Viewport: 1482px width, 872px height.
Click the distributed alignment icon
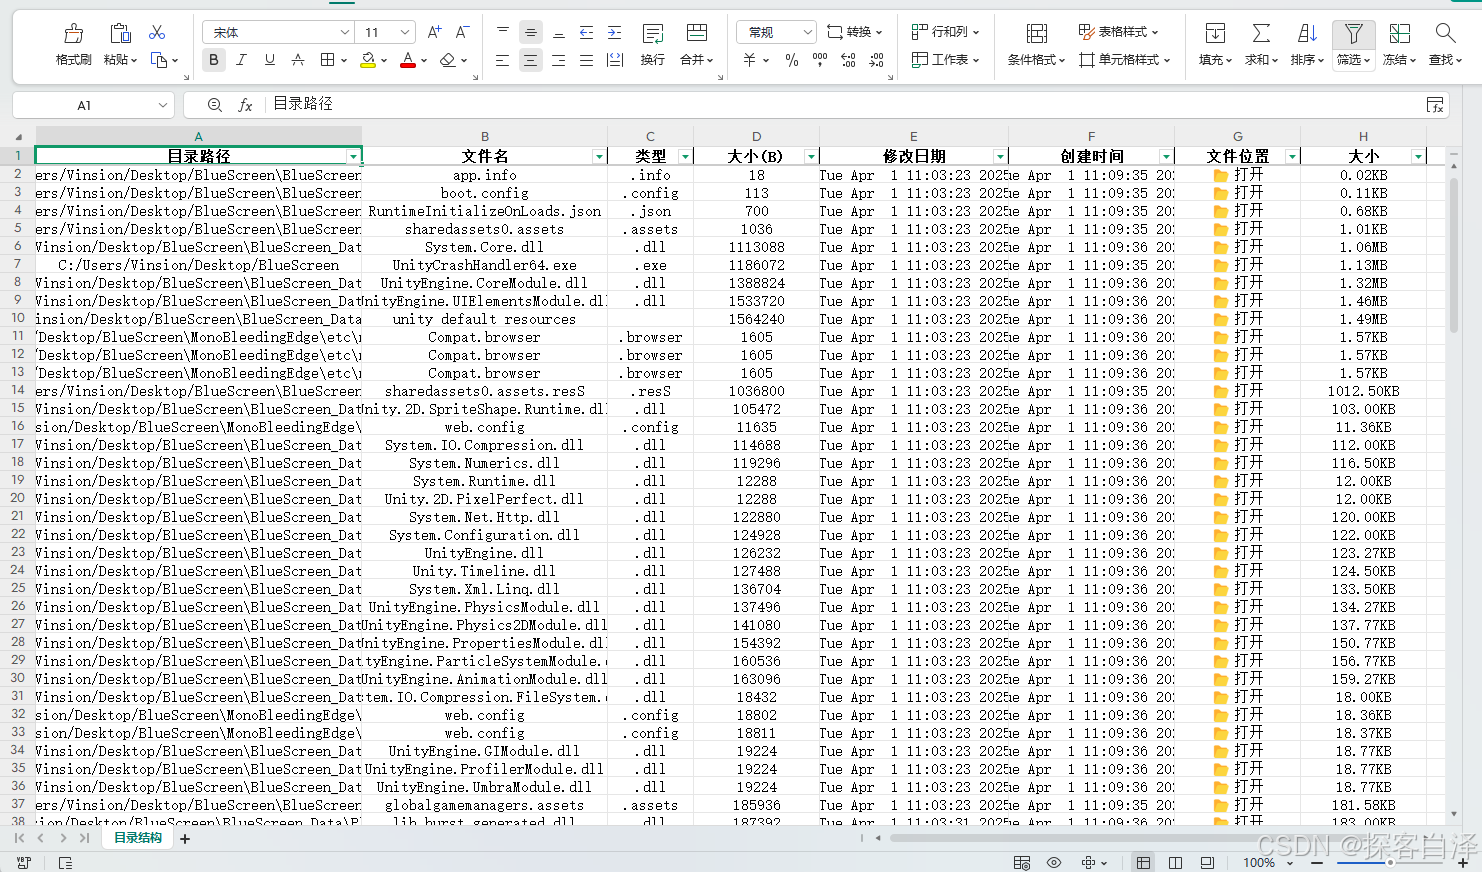(x=615, y=60)
